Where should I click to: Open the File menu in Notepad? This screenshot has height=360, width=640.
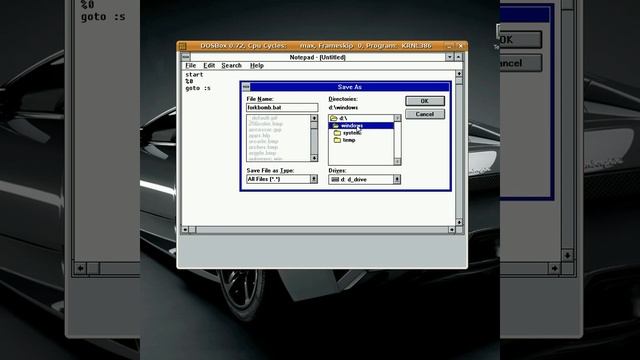[191, 65]
